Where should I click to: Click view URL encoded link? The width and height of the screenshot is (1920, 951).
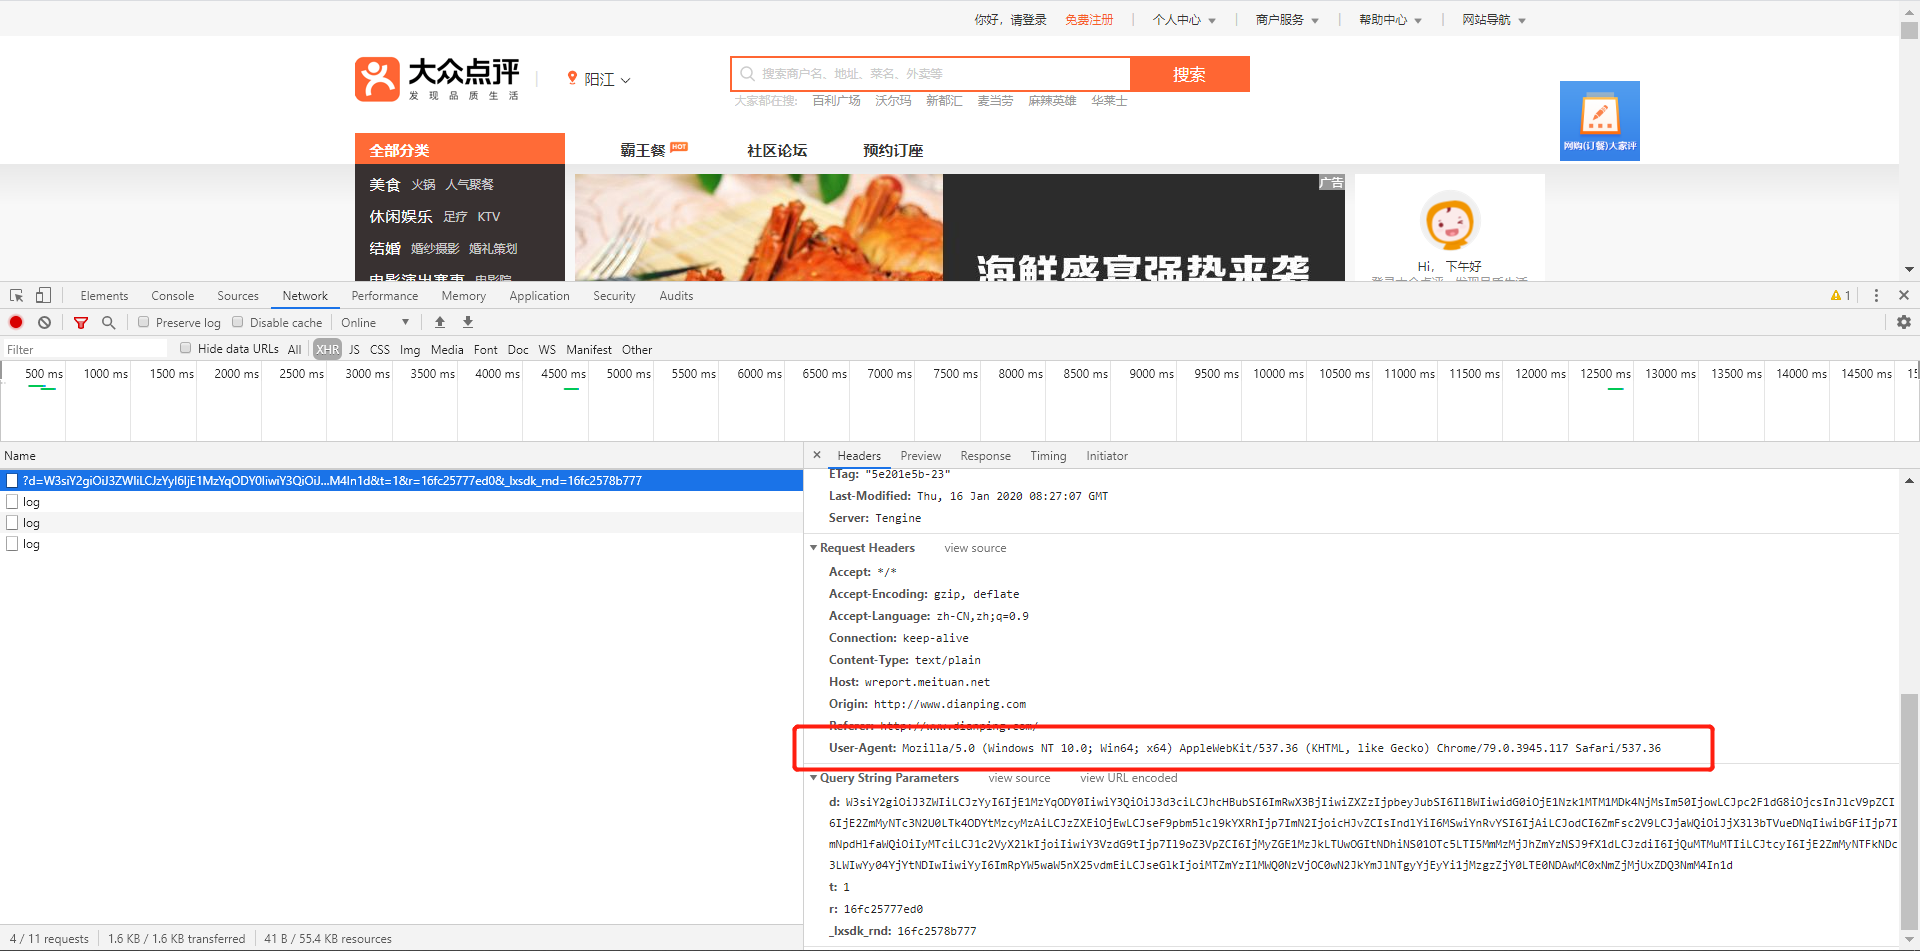point(1129,778)
